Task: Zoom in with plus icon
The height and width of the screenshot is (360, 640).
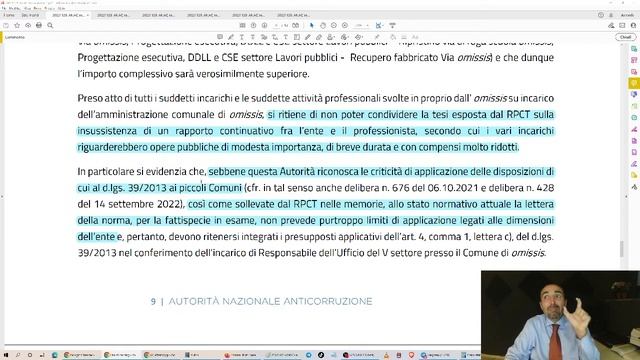Action: tap(345, 25)
